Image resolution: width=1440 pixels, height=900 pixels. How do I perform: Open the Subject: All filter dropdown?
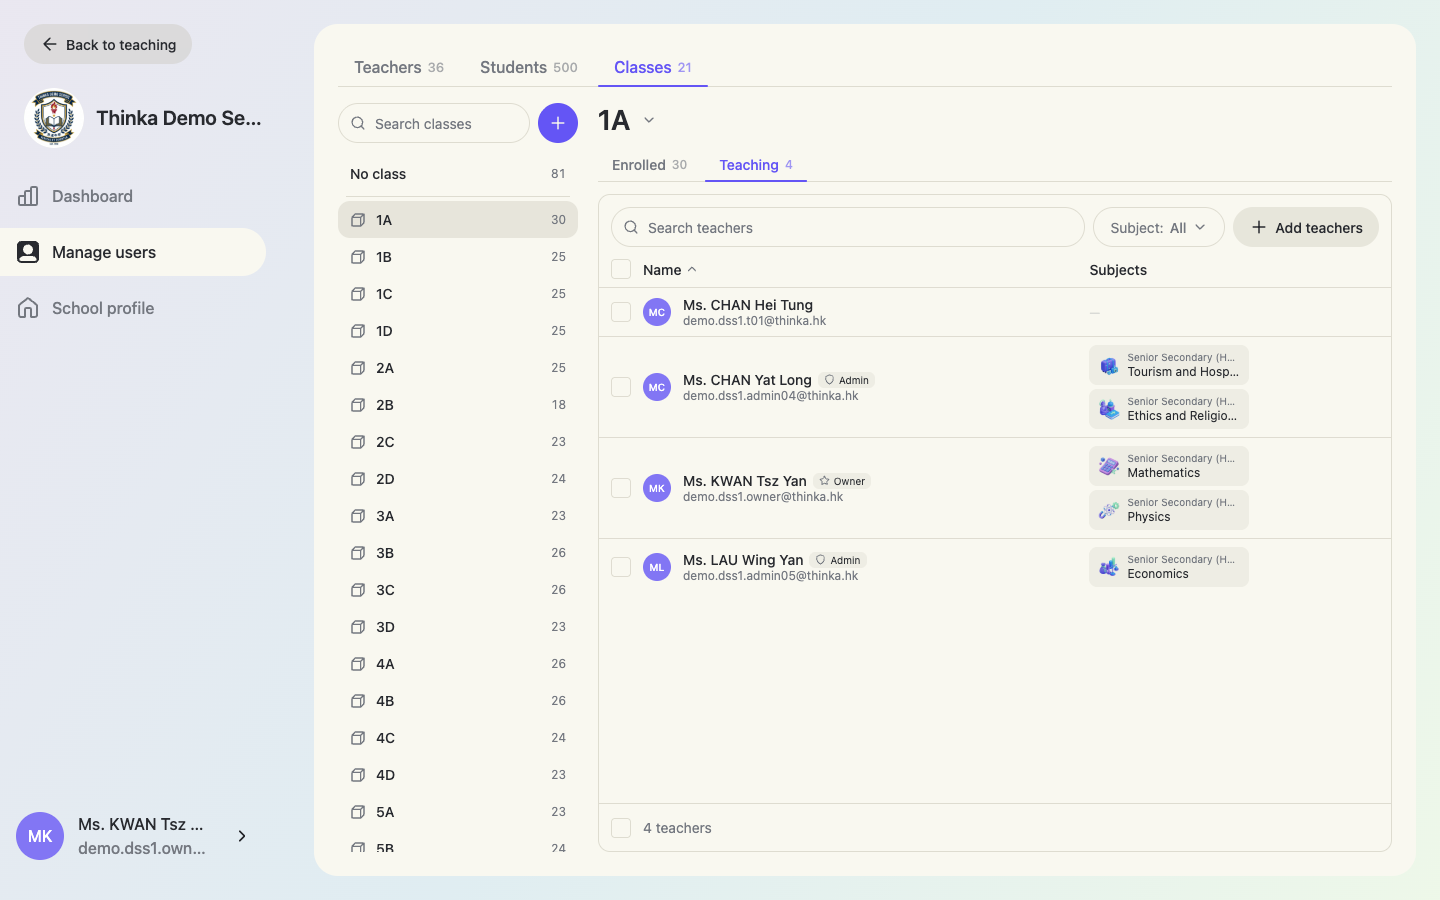[1159, 227]
